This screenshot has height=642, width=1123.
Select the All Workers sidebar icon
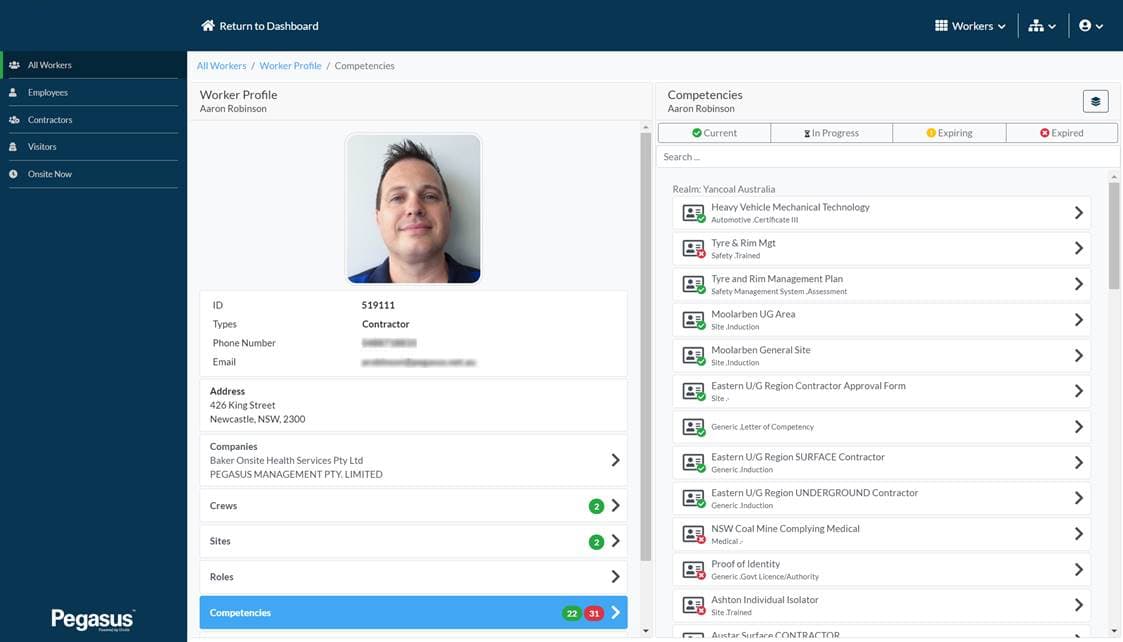14,64
